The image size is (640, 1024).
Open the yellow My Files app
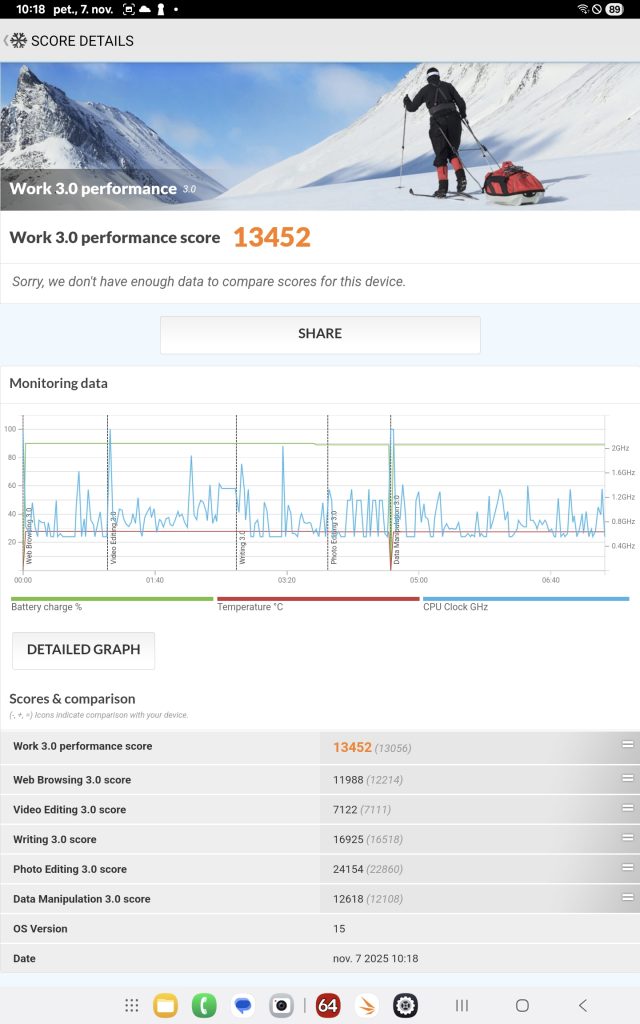[165, 1006]
